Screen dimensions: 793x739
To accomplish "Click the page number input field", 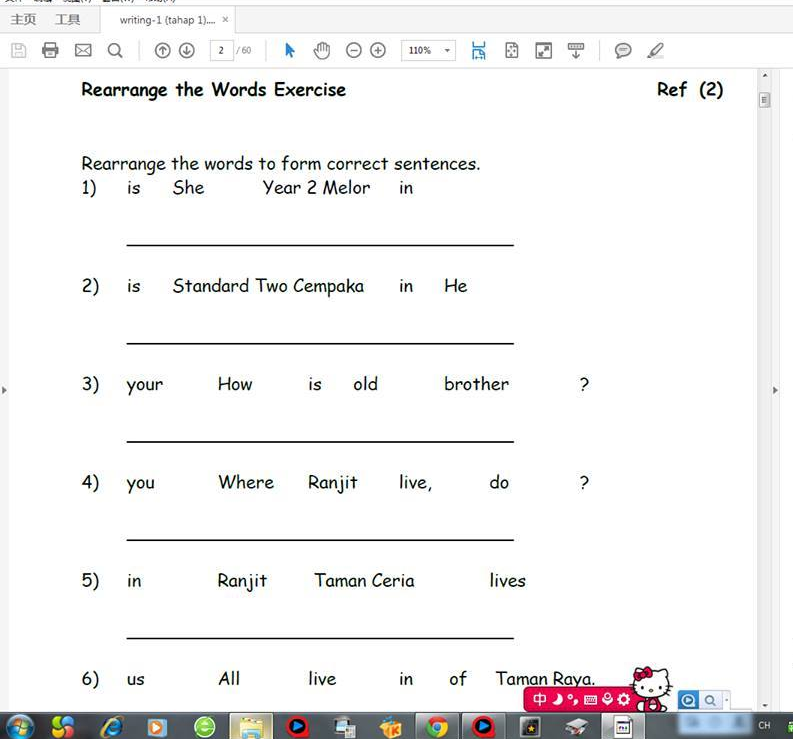I will [221, 50].
